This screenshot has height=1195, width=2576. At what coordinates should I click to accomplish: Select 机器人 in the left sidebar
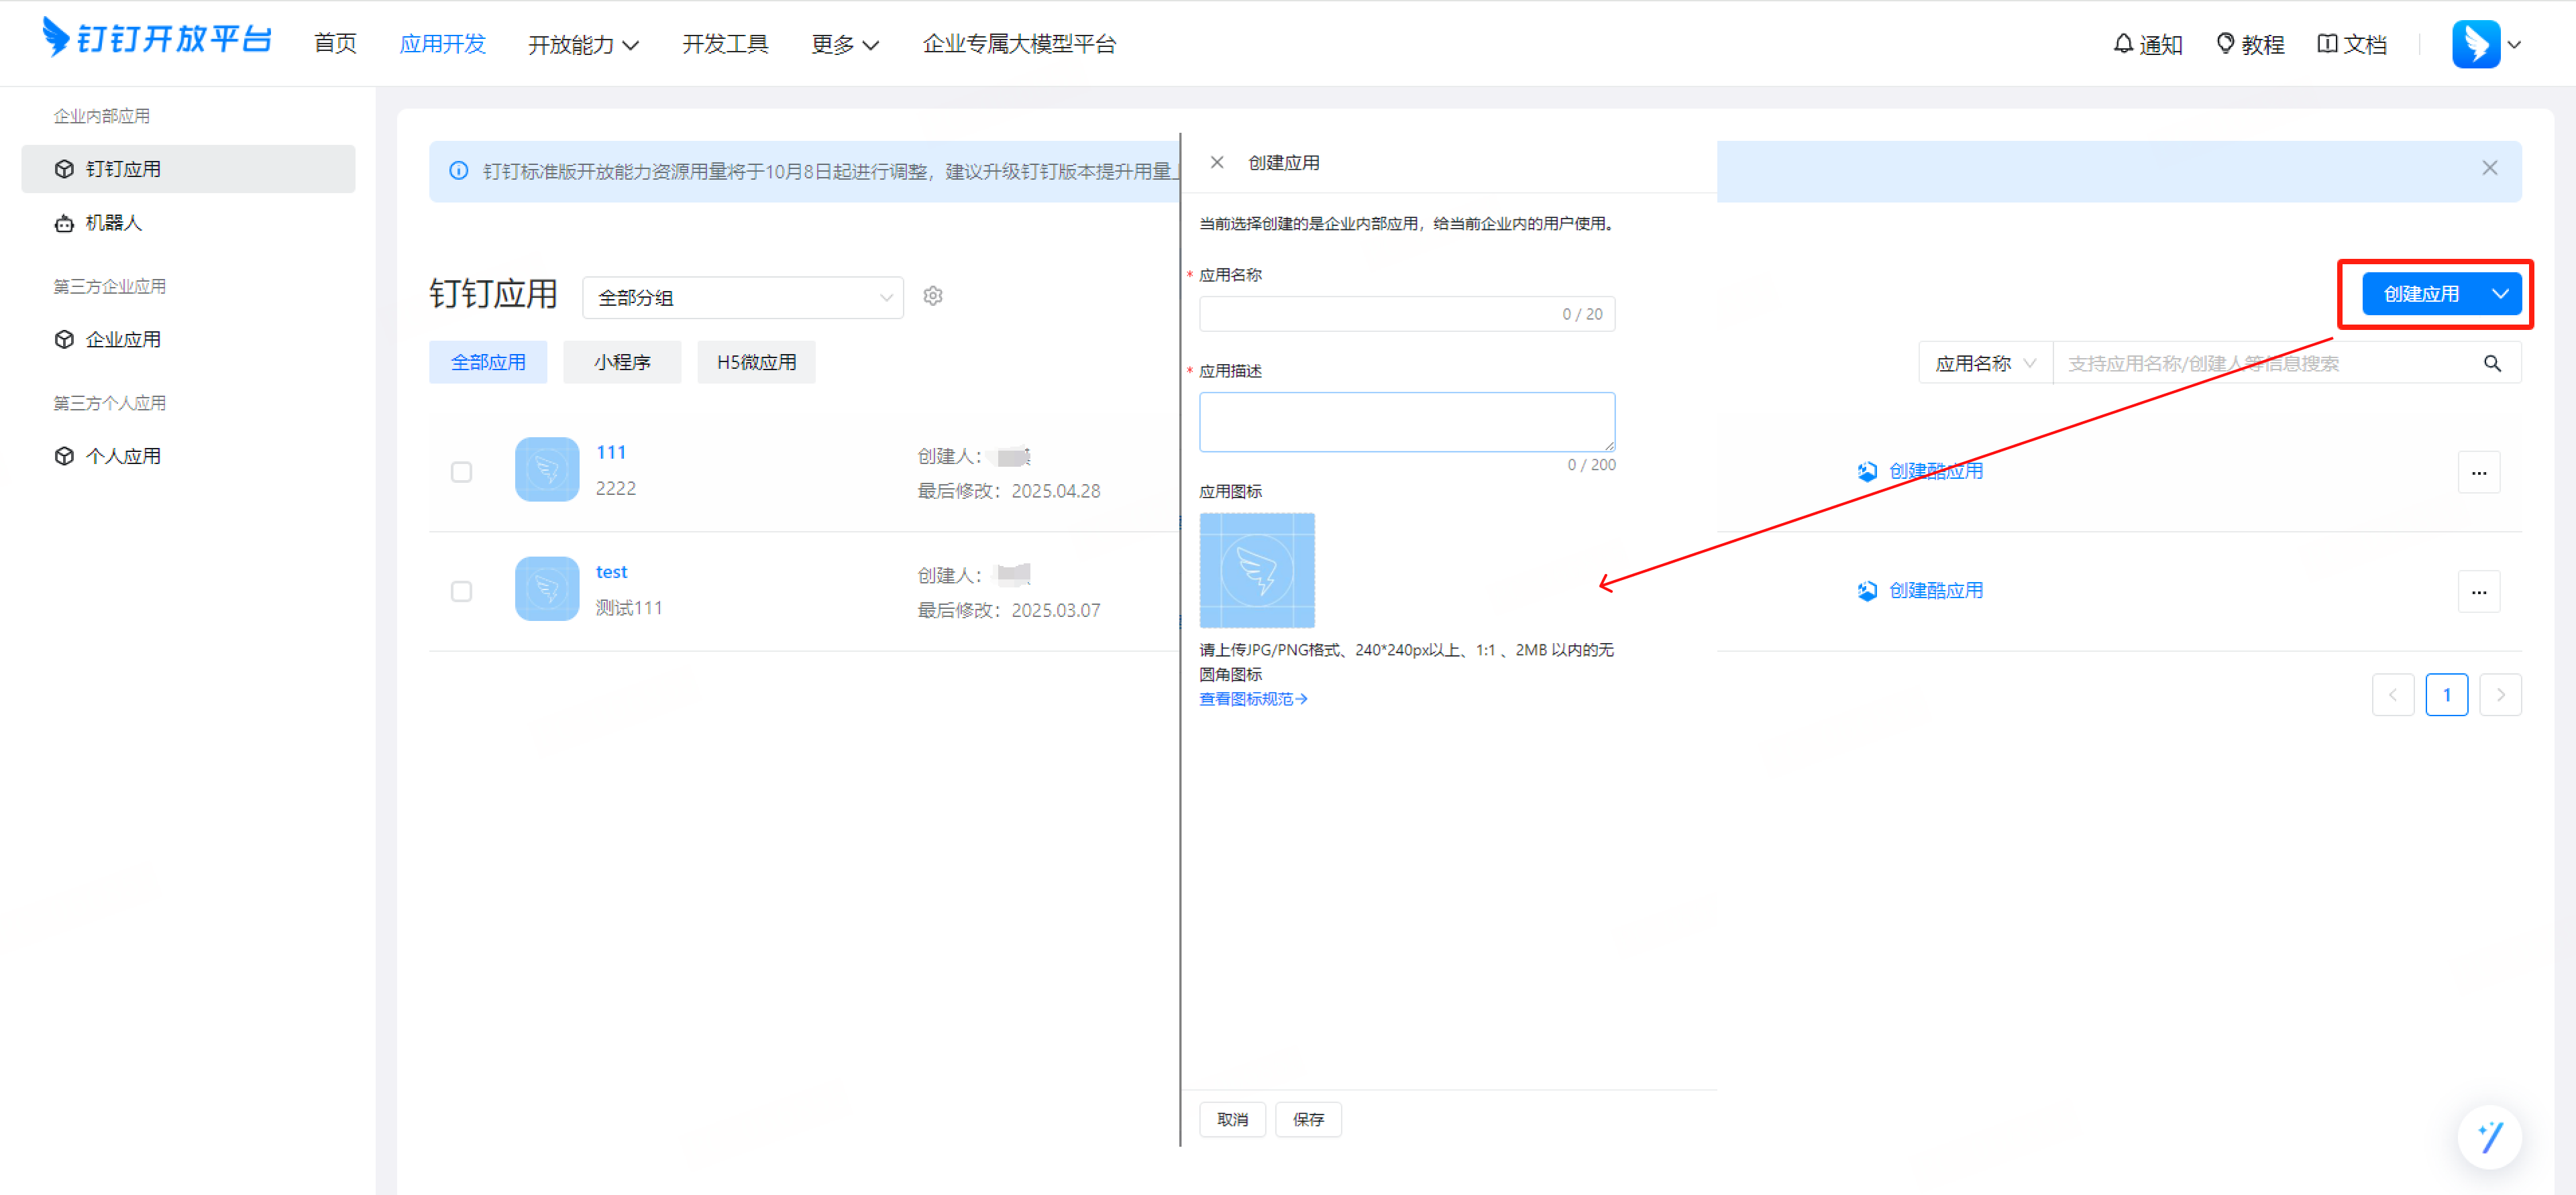[x=113, y=223]
